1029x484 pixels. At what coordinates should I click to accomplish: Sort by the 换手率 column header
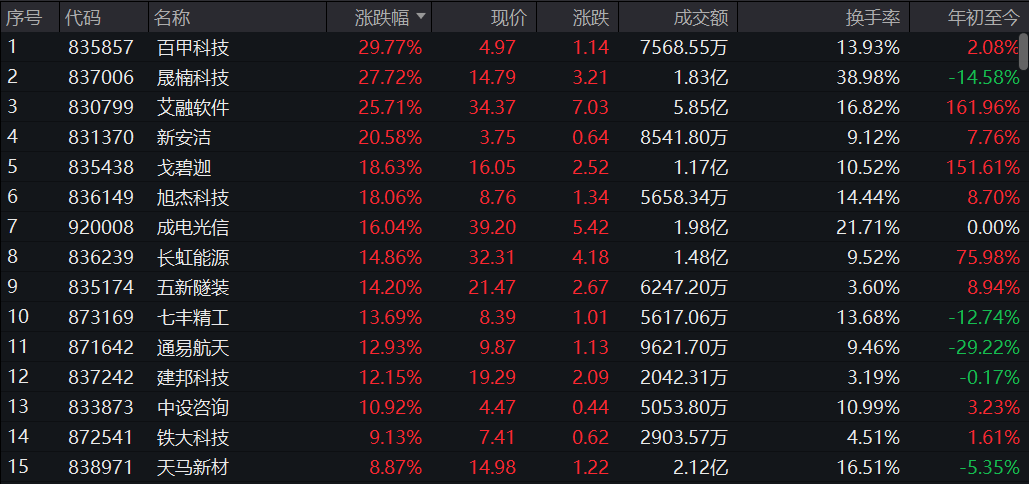point(823,18)
